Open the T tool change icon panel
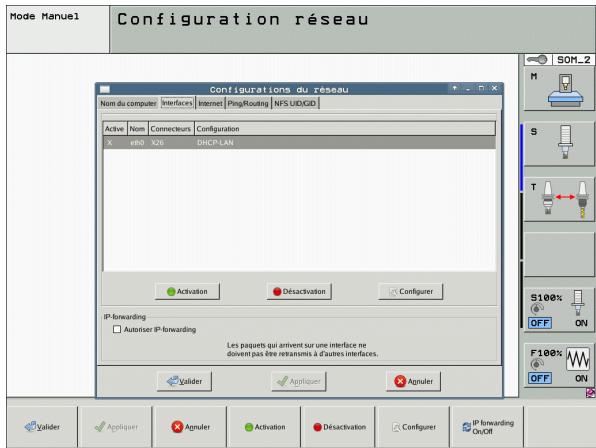The height and width of the screenshot is (448, 596). pos(559,199)
